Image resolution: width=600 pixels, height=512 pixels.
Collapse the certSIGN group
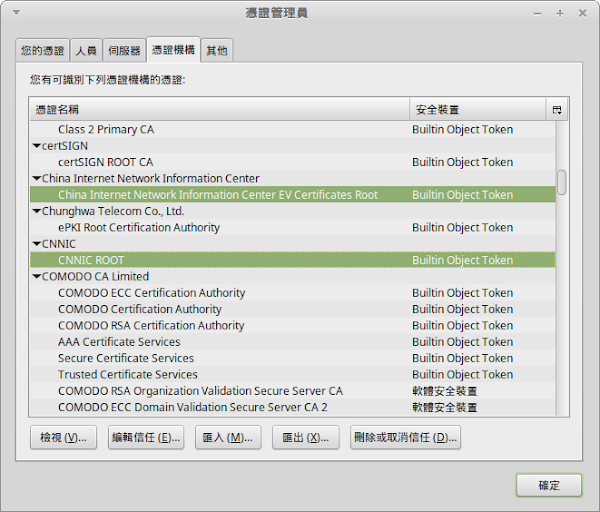[x=37, y=146]
